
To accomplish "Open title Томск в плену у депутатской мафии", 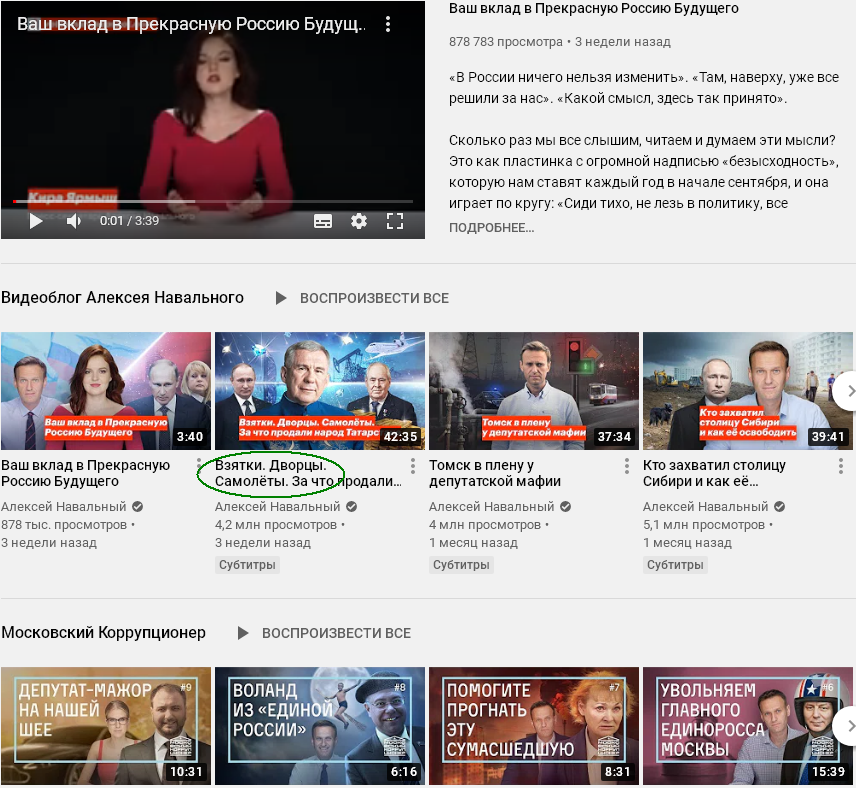I will 495,473.
